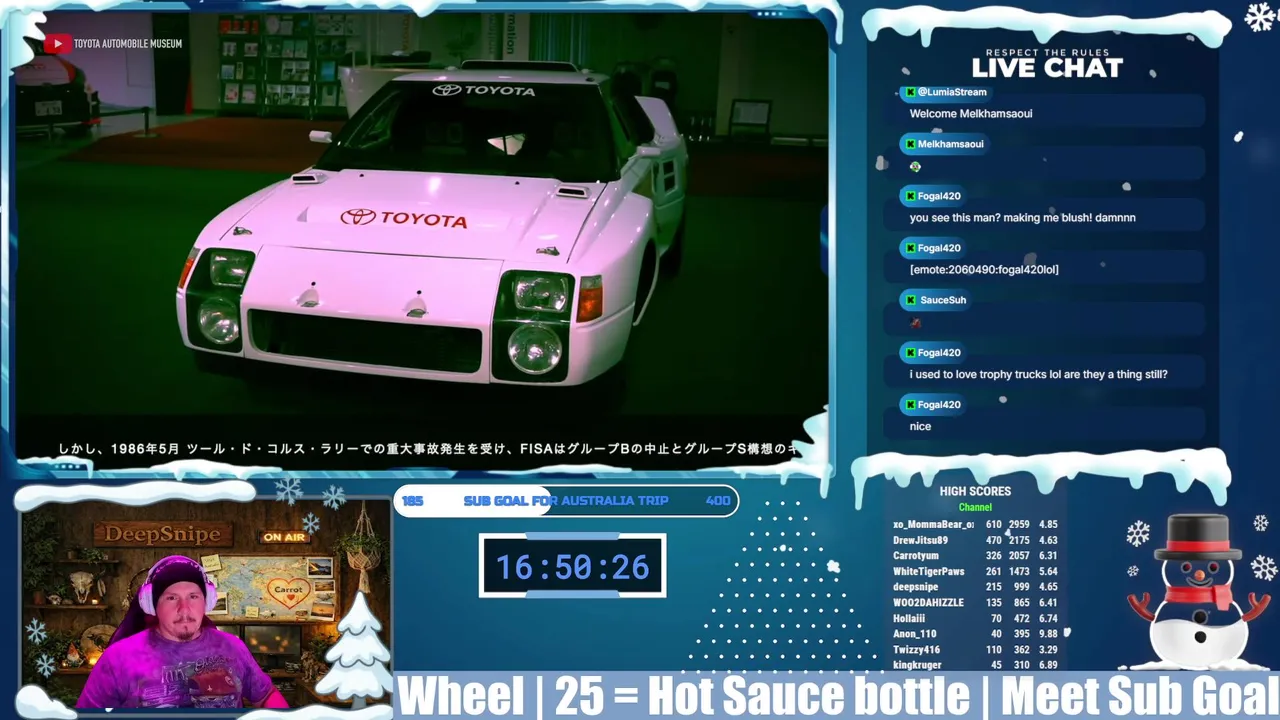This screenshot has height=720, width=1280.
Task: Select the xo_MommaBear high score row
Action: pyautogui.click(x=975, y=525)
